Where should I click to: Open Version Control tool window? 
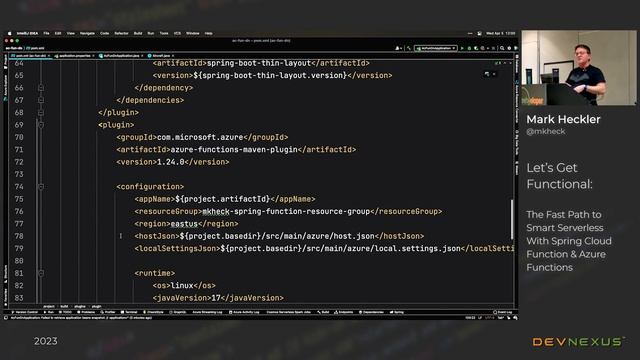(25, 312)
